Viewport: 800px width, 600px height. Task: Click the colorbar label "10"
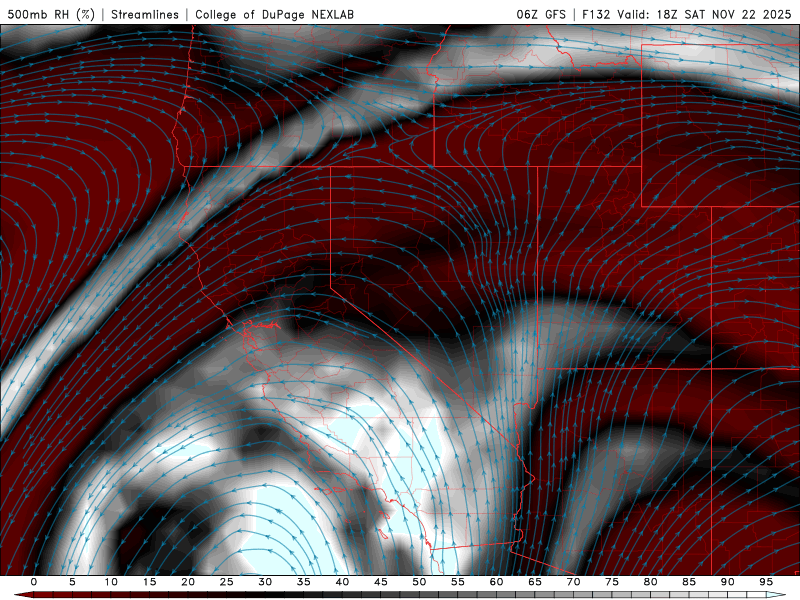[111, 582]
